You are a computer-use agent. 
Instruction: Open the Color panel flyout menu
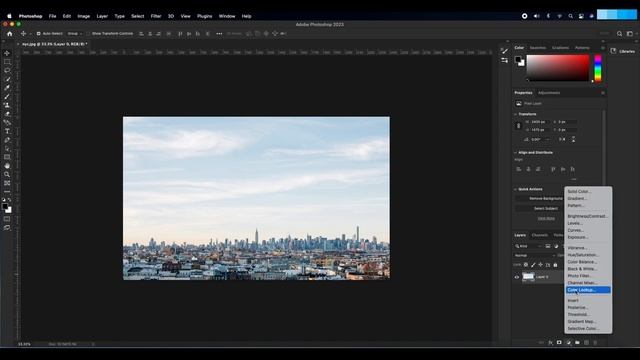[x=603, y=48]
